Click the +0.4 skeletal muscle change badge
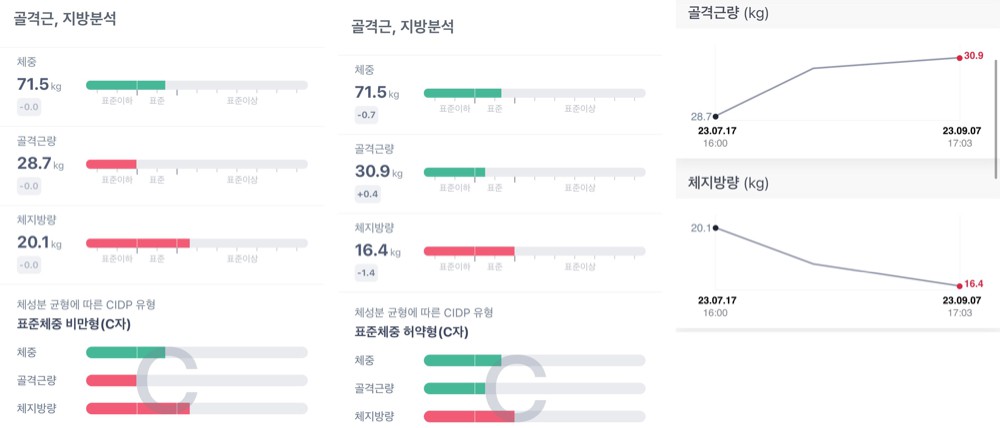Viewport: 1000px width, 428px height. point(368,194)
